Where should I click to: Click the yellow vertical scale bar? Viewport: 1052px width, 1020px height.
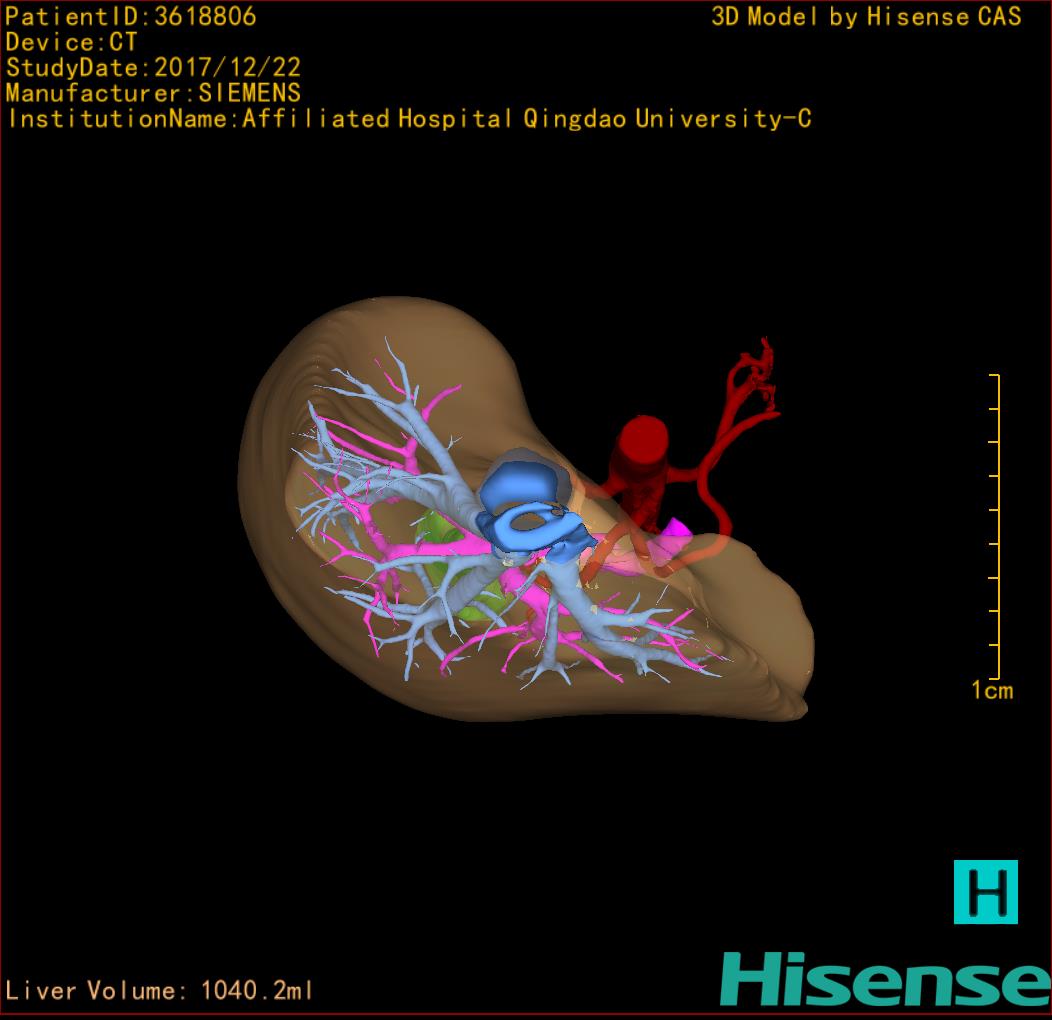click(x=996, y=525)
